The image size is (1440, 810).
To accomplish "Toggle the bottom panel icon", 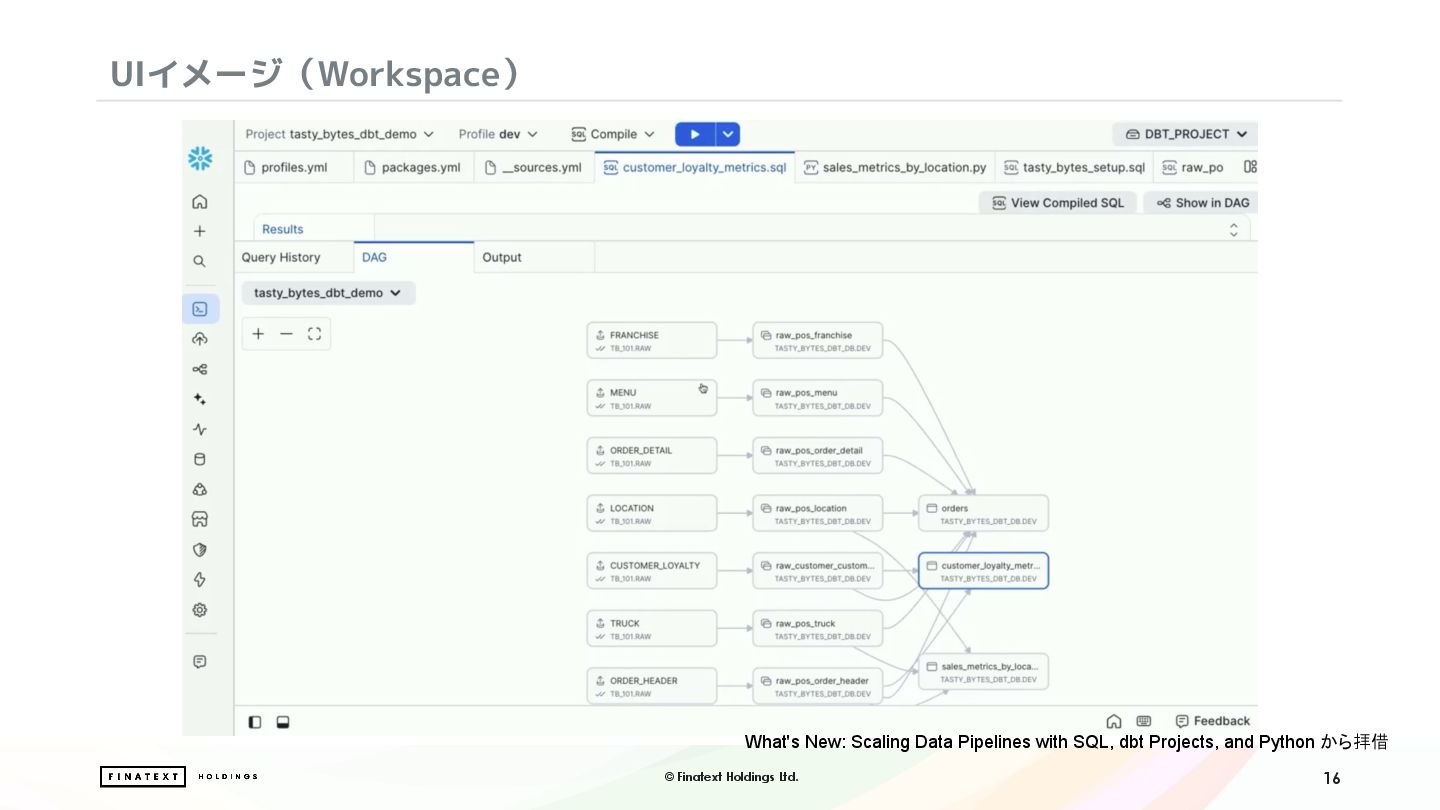I will (283, 721).
